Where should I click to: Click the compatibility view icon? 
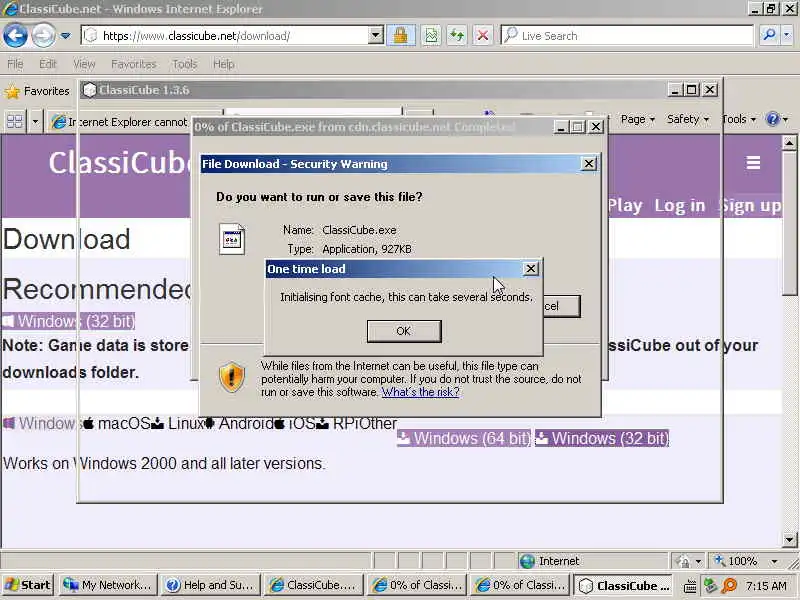tap(431, 36)
